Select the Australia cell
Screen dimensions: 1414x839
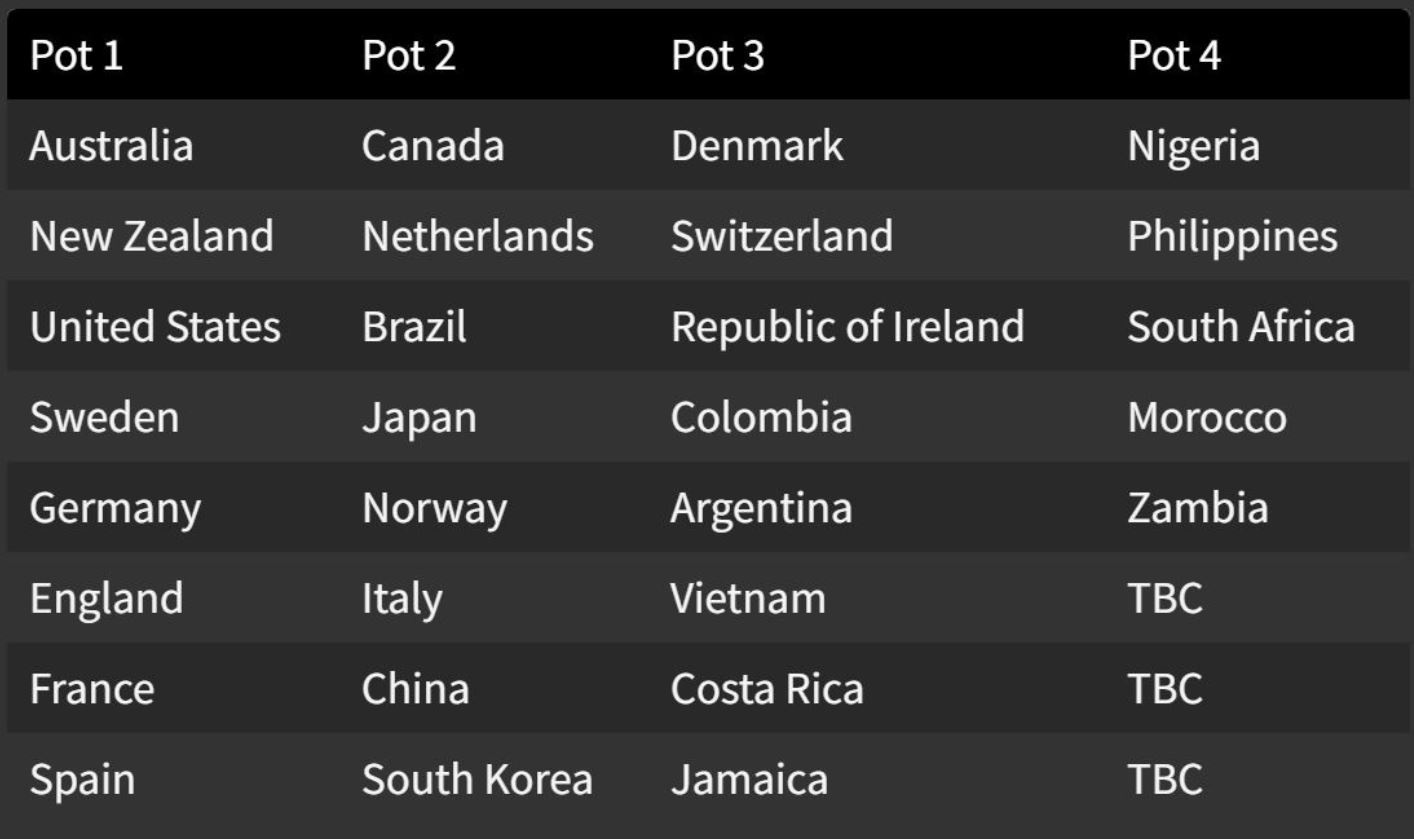111,146
